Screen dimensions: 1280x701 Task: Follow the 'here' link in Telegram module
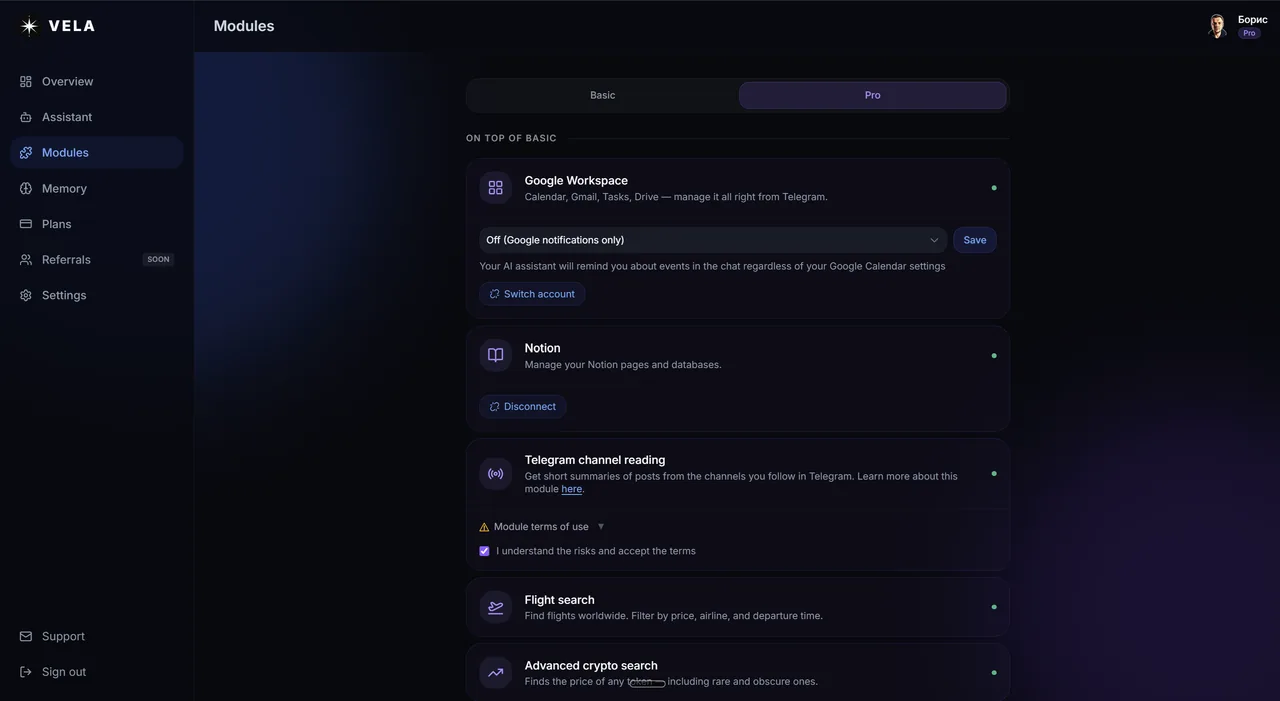point(572,489)
